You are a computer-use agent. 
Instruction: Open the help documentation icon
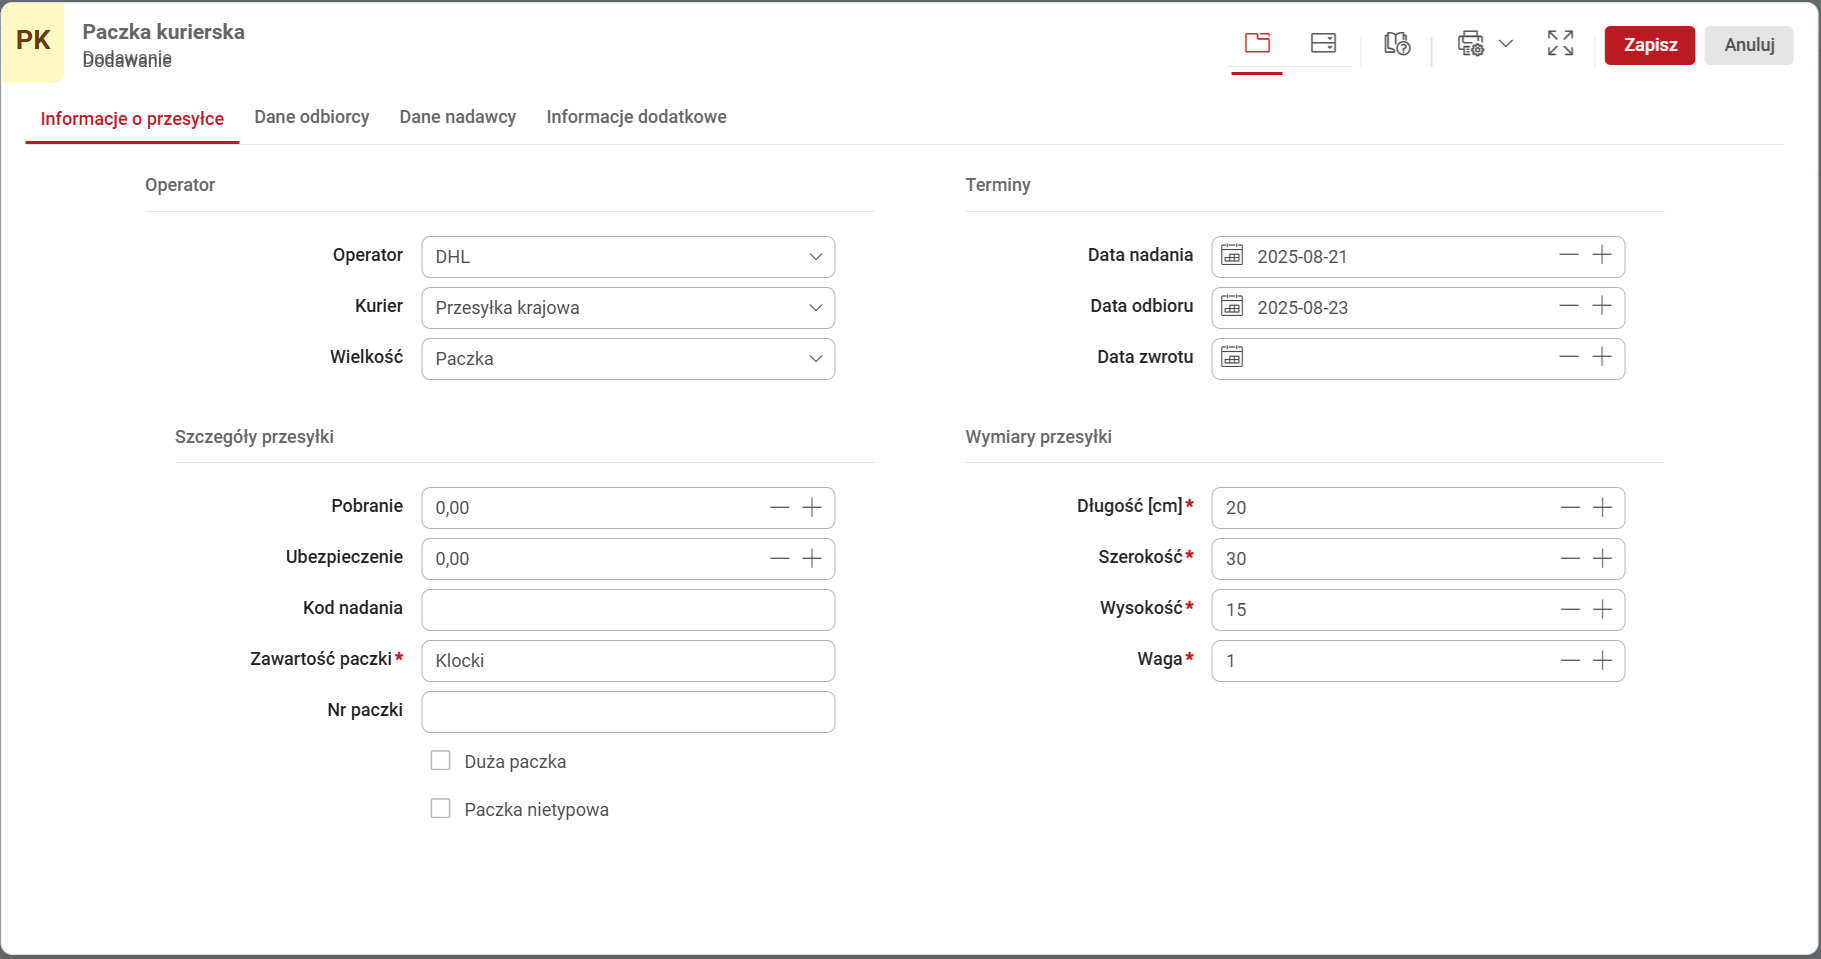click(1396, 44)
